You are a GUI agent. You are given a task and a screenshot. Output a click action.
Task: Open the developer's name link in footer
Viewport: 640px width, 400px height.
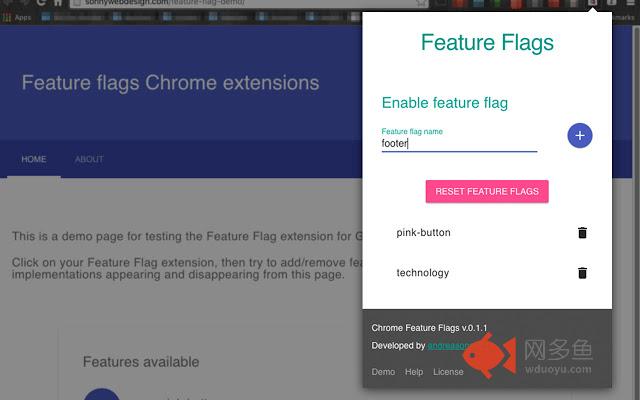[x=448, y=346]
